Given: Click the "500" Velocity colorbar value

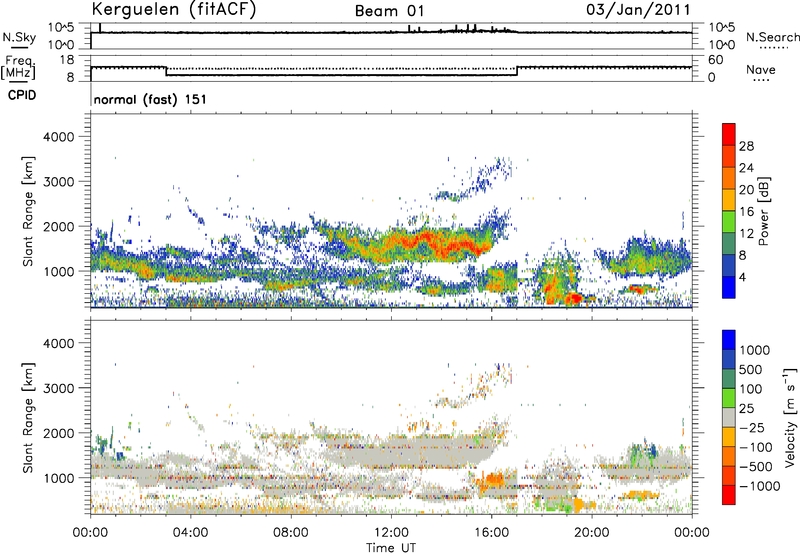Looking at the screenshot, I should click(x=751, y=370).
